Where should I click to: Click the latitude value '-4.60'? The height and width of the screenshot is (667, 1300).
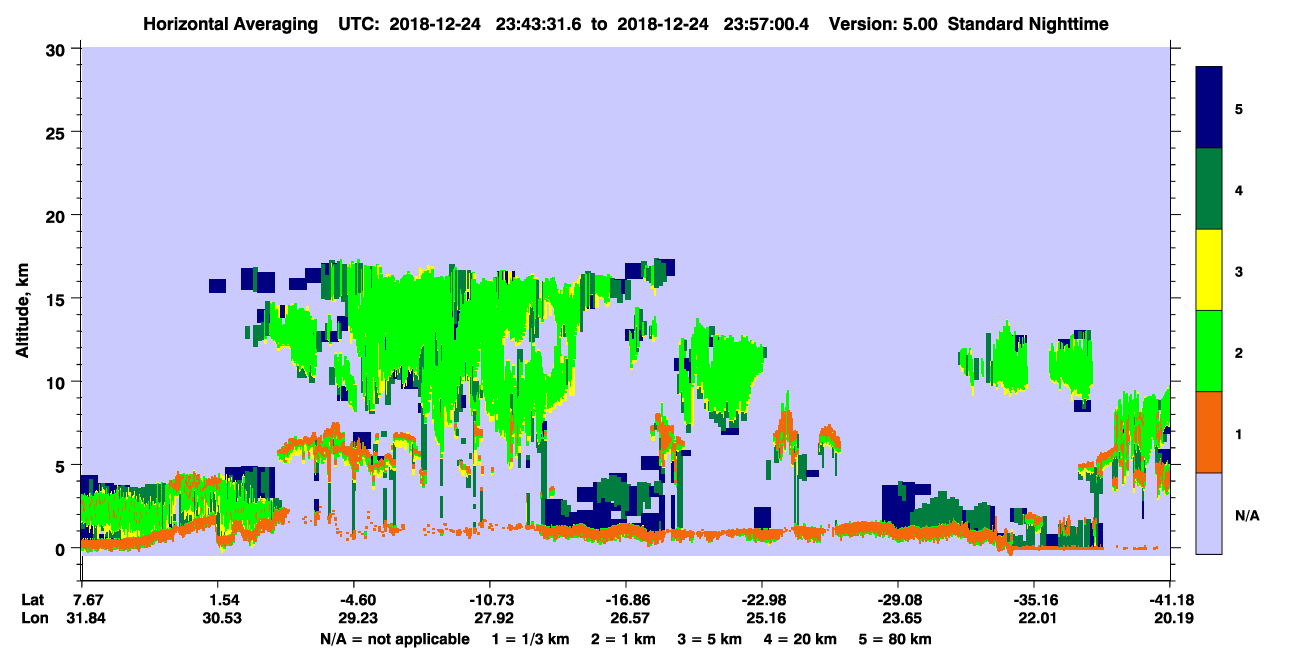click(x=356, y=600)
